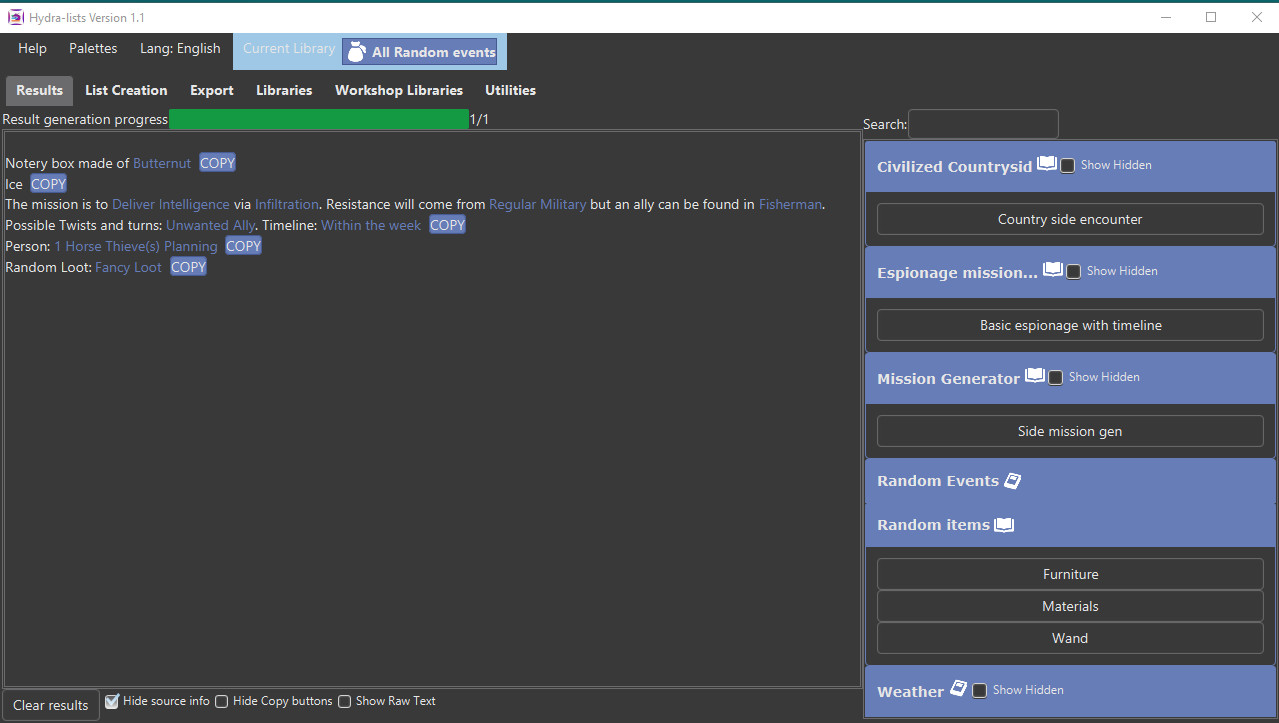Click the Mission Generator book icon

(x=1037, y=374)
